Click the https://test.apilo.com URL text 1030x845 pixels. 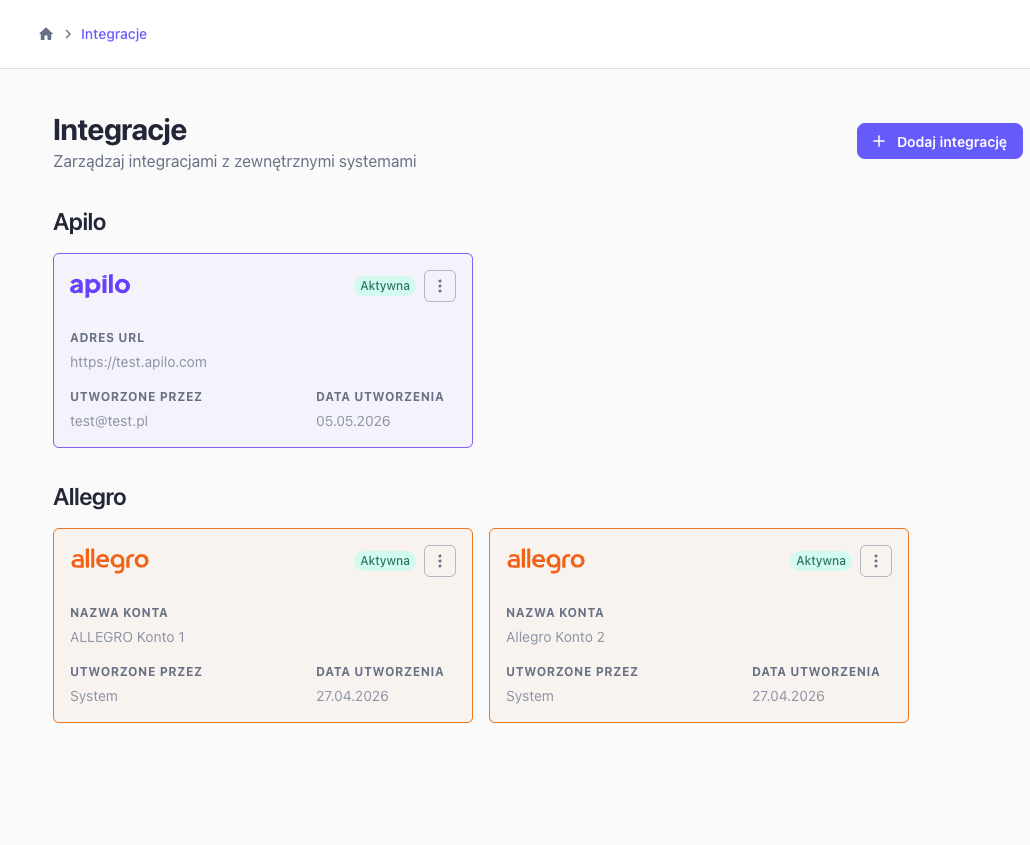coord(139,362)
